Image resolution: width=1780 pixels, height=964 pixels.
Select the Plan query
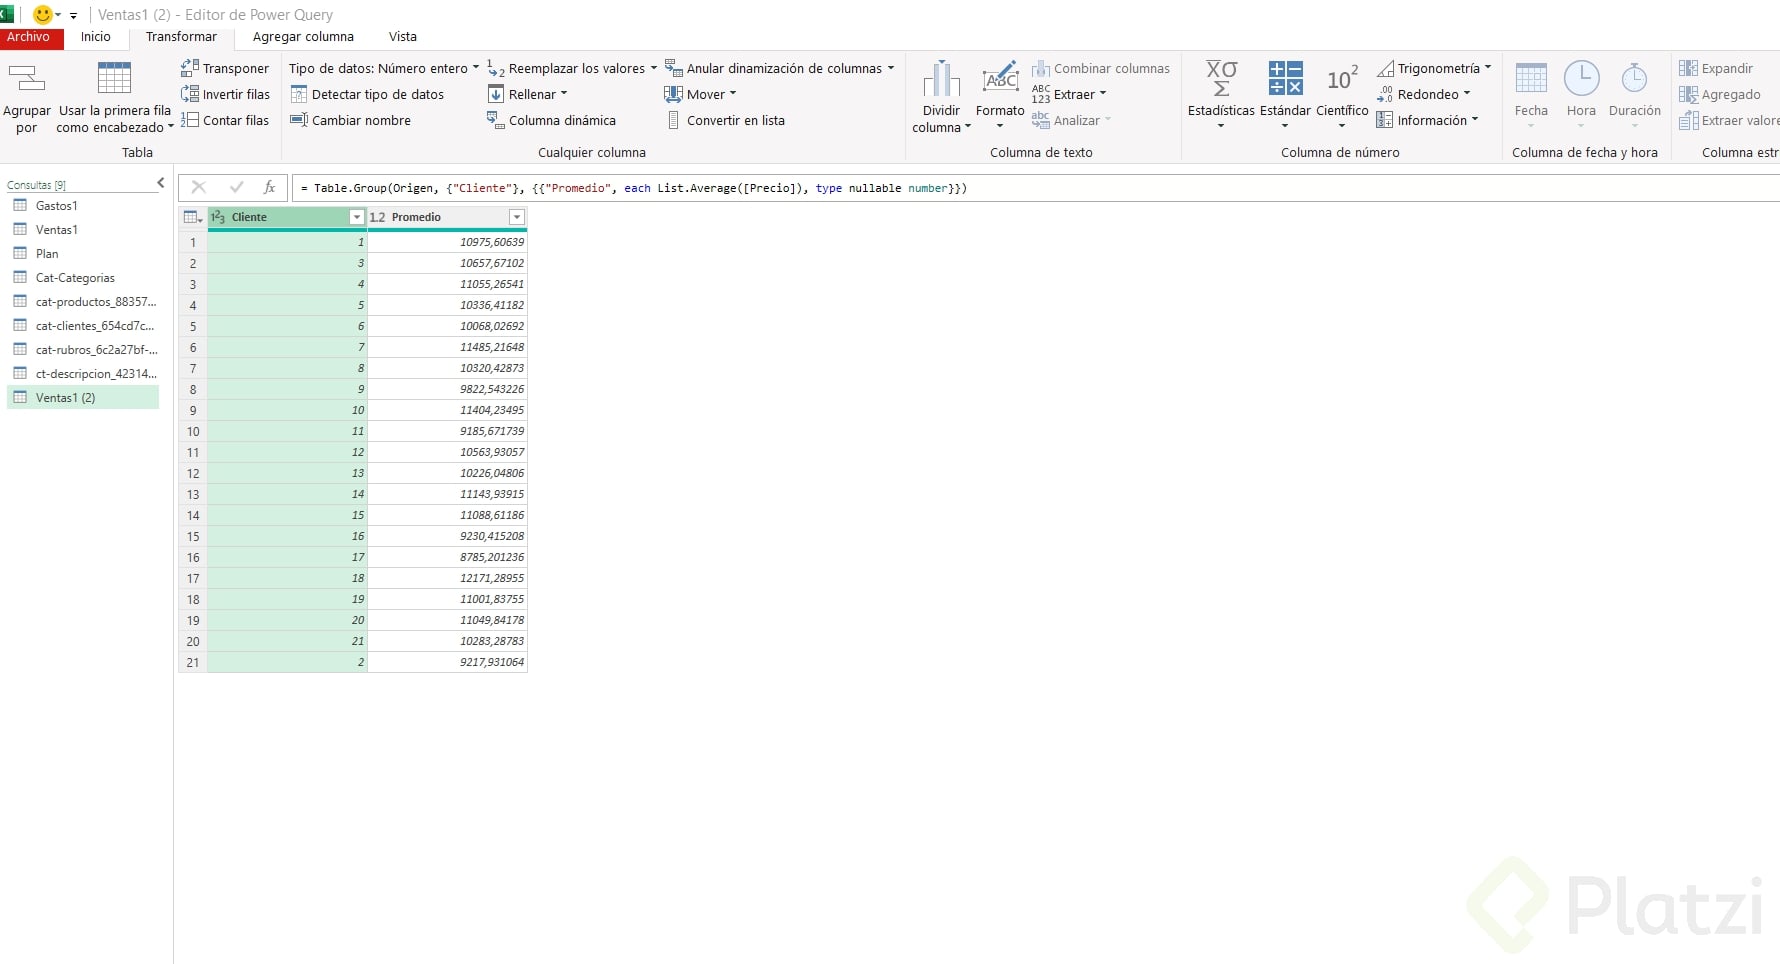(x=83, y=254)
